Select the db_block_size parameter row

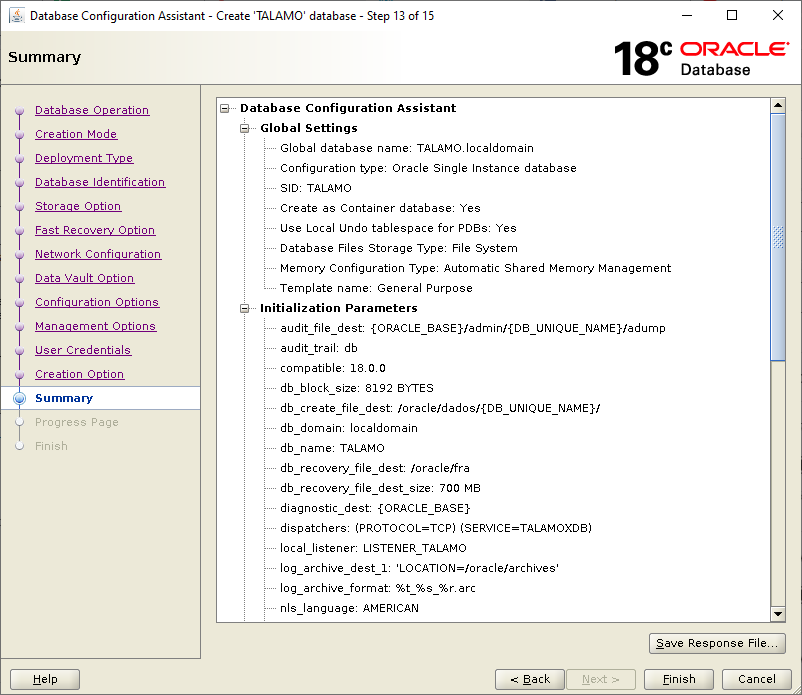[357, 388]
